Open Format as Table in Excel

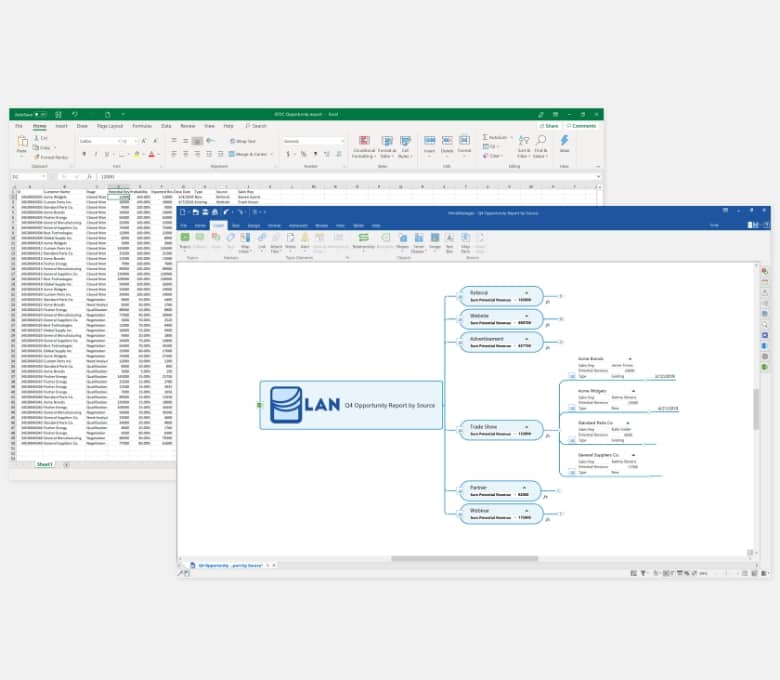pos(387,147)
